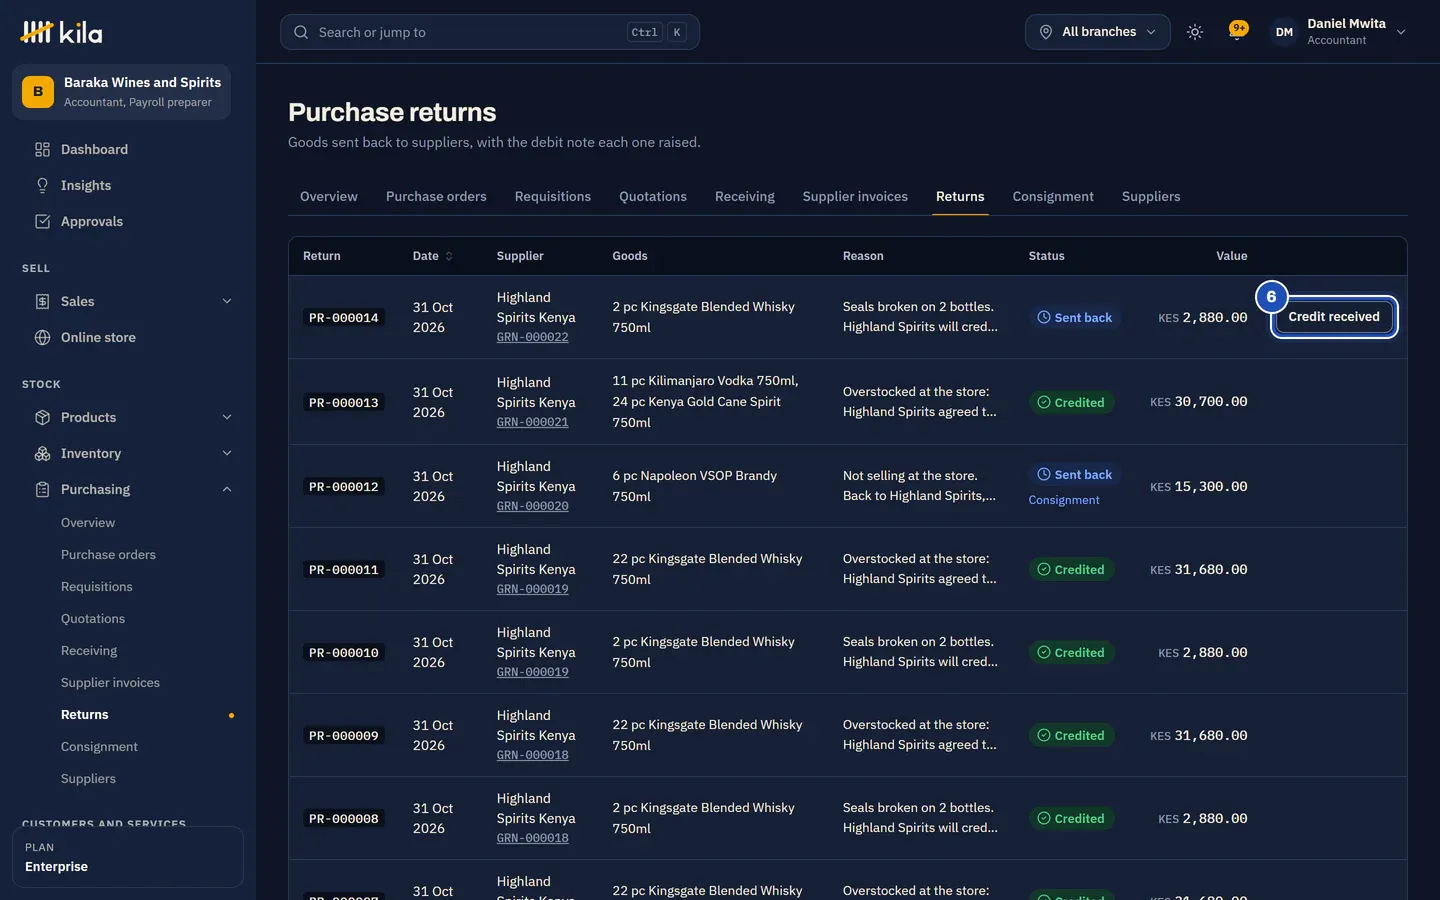Viewport: 1440px width, 900px height.
Task: Click the Online store globe icon
Action: click(x=42, y=337)
